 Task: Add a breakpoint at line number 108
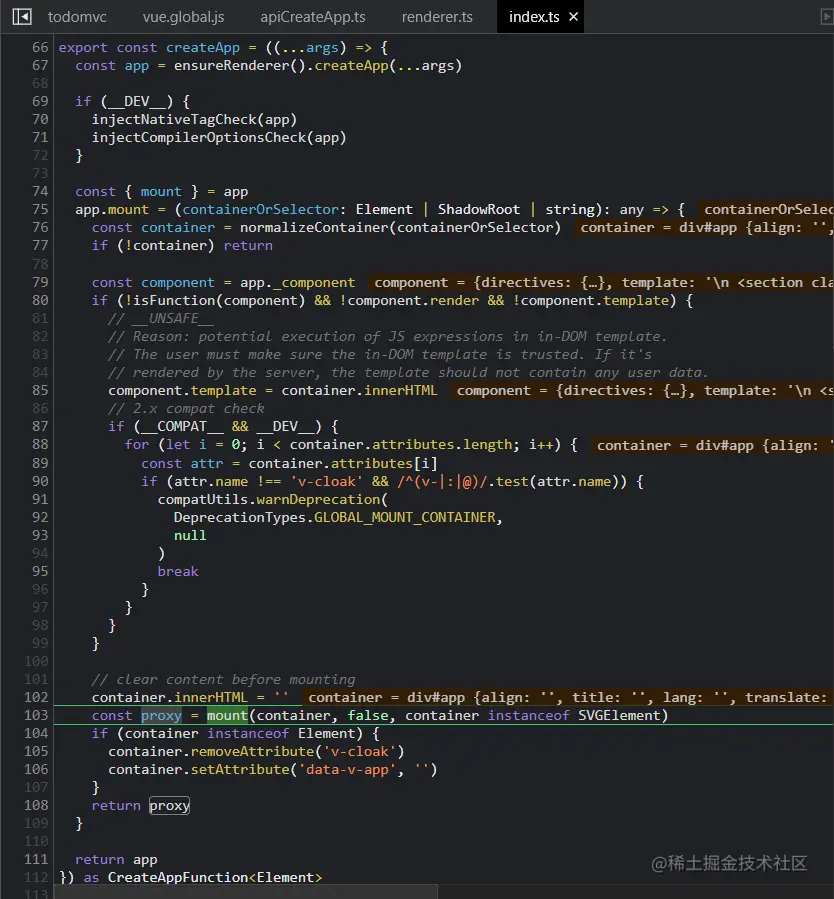36,805
